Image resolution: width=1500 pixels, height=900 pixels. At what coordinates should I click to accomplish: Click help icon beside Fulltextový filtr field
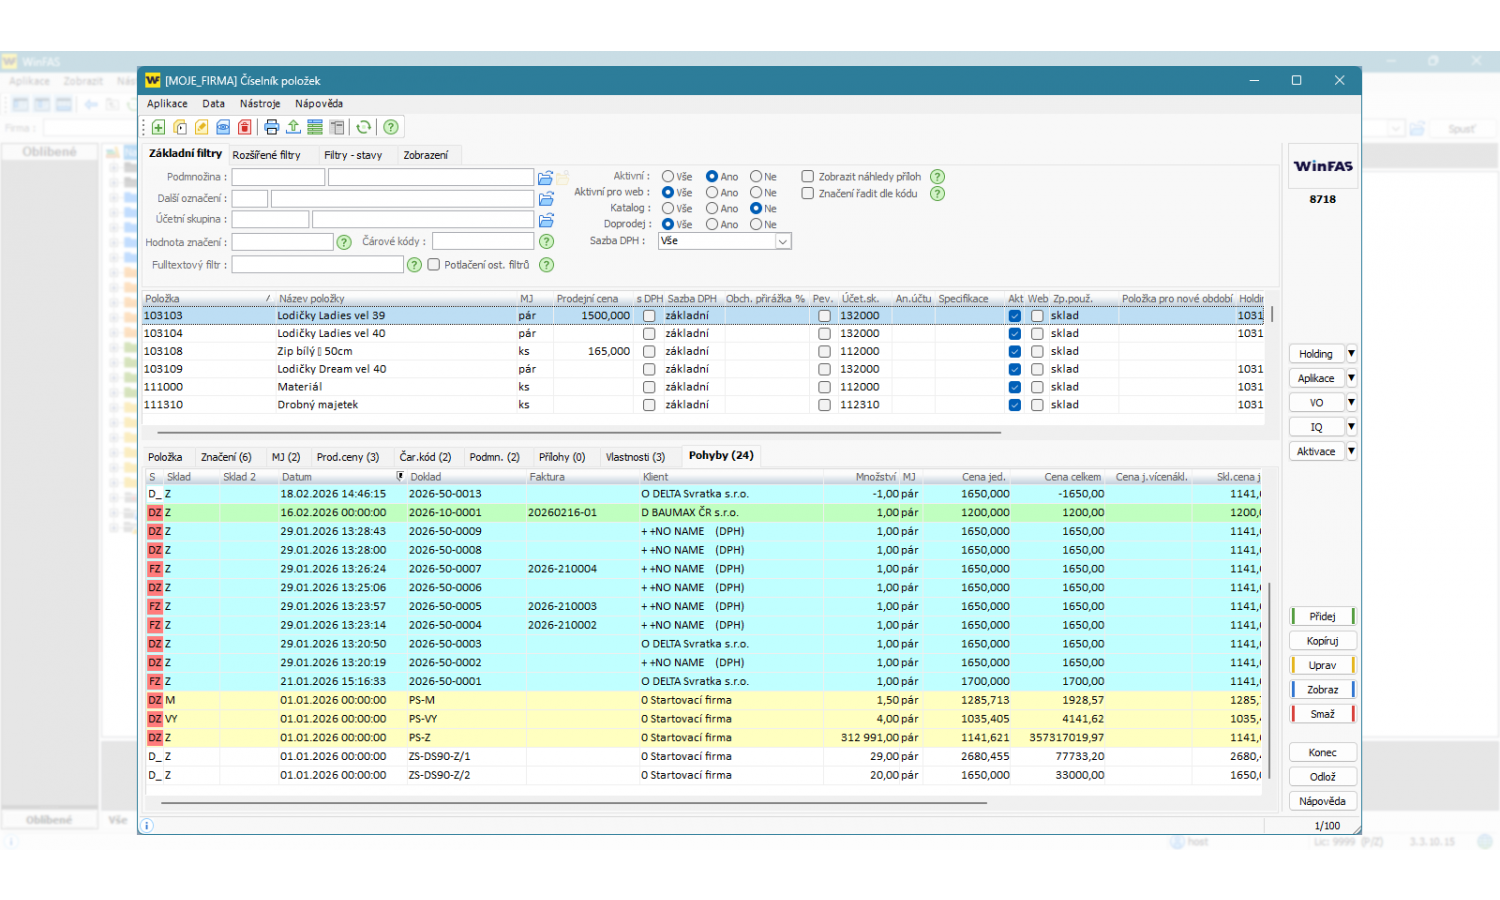click(x=414, y=265)
